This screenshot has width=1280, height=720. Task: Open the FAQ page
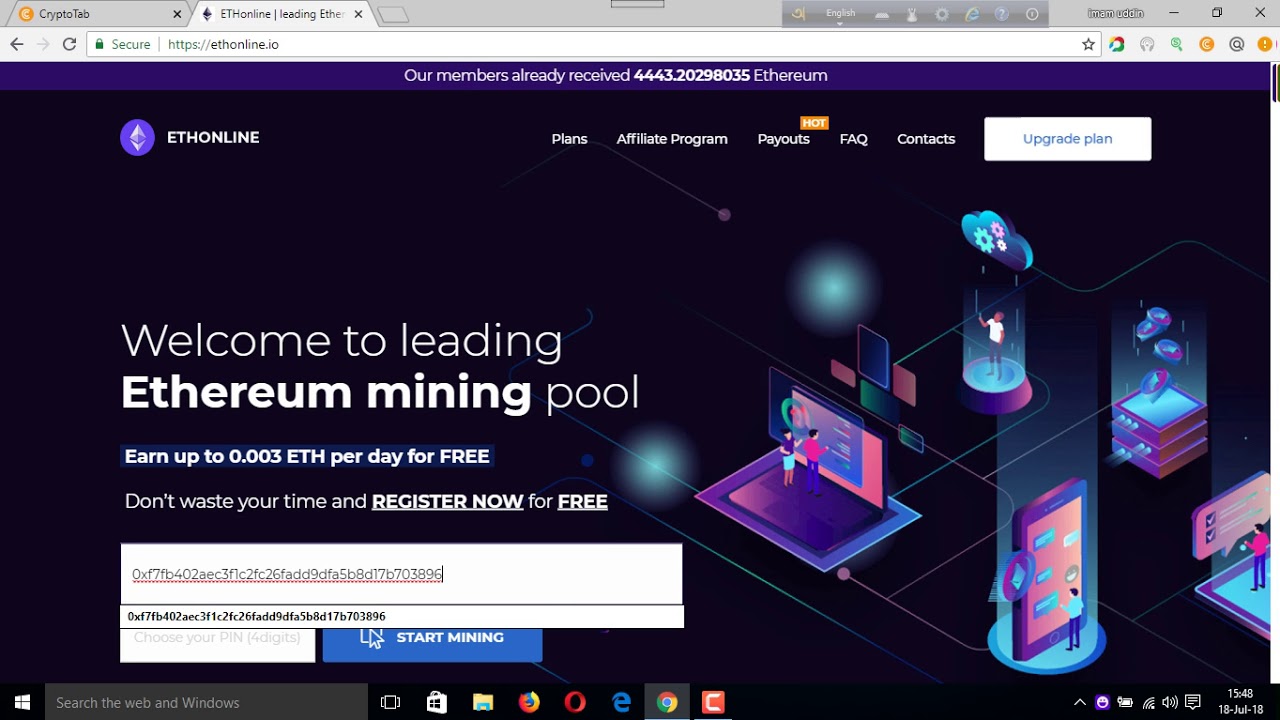[853, 139]
